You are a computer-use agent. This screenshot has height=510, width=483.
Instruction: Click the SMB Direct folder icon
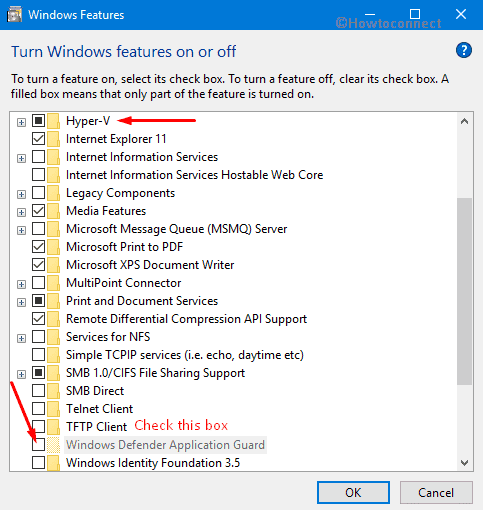point(53,391)
